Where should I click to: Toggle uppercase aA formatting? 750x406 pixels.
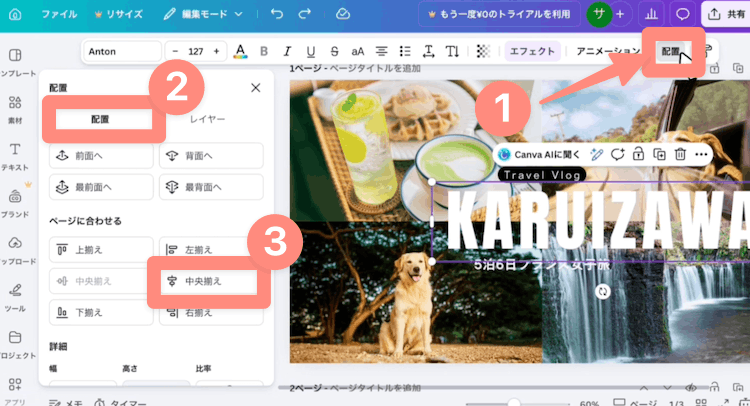coord(357,51)
